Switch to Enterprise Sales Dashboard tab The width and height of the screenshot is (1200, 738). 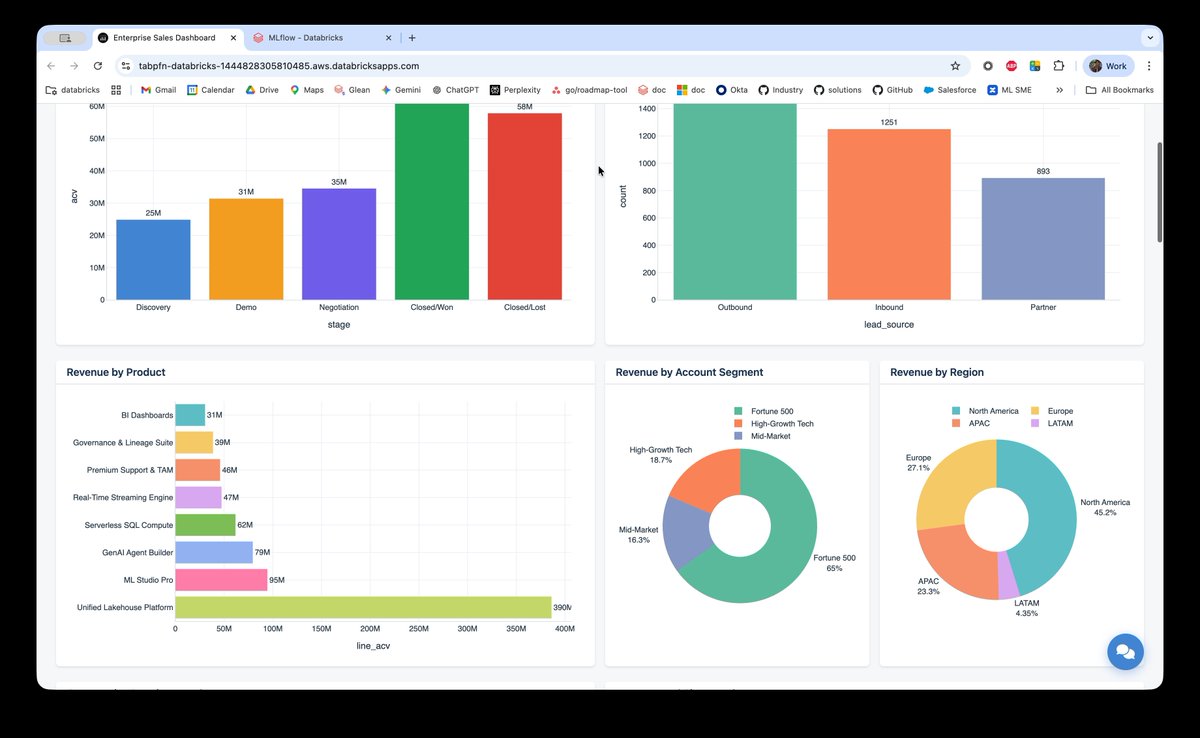point(166,38)
